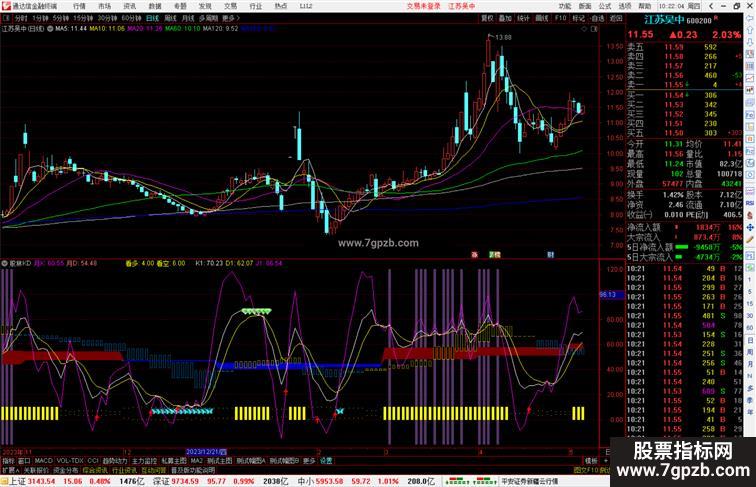756x487 pixels.
Task: Expand the 更多 periods list
Action: (x=230, y=18)
